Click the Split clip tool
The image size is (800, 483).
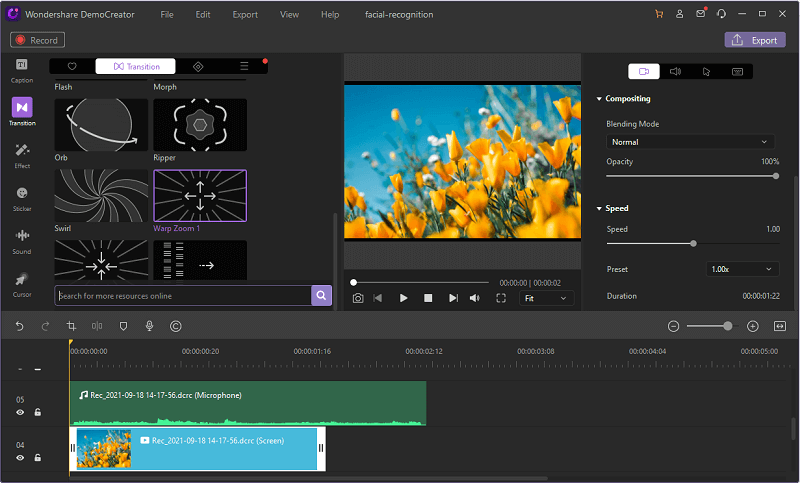tap(97, 326)
